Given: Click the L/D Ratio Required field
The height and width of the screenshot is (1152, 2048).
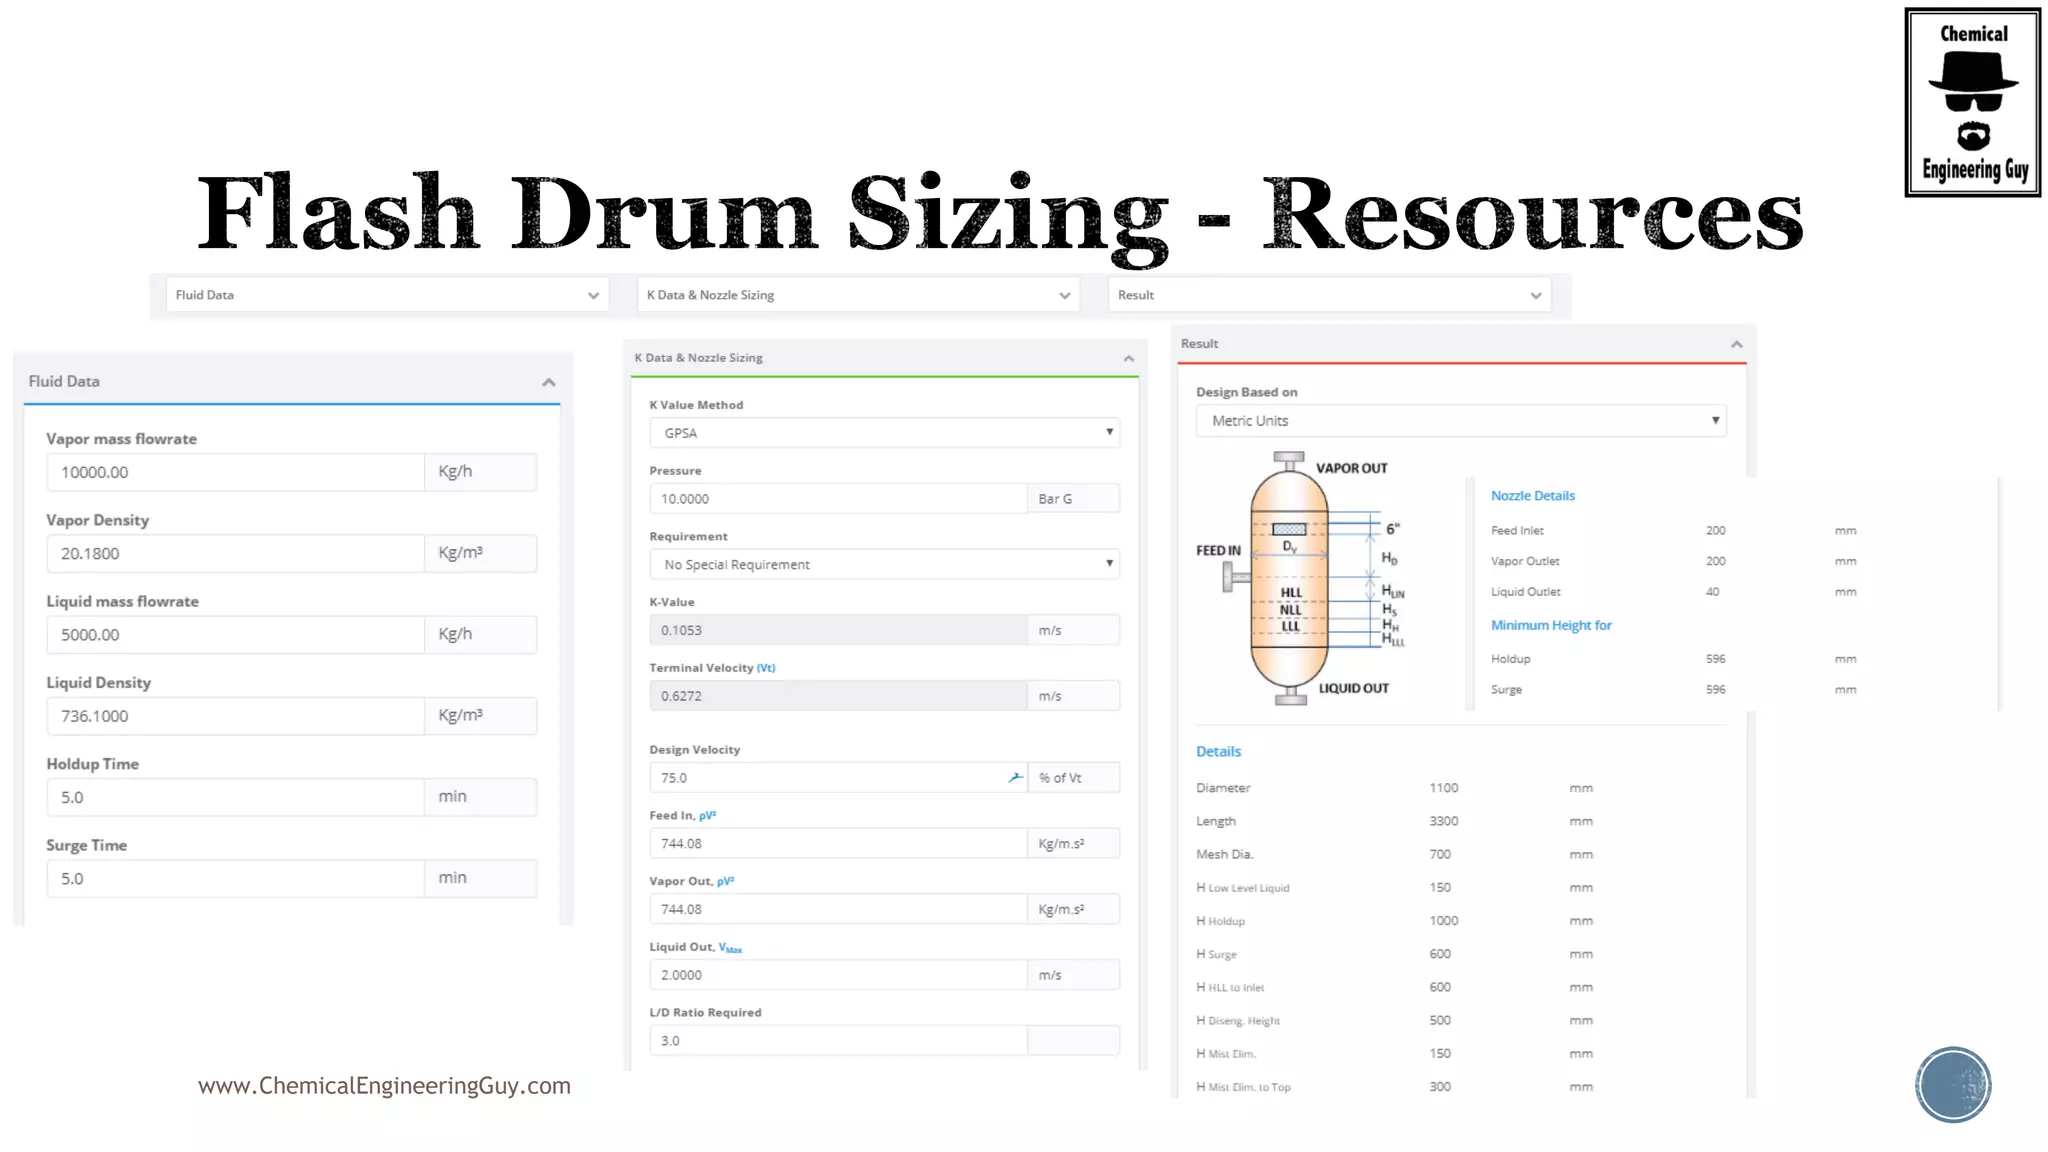Looking at the screenshot, I should [x=838, y=1041].
